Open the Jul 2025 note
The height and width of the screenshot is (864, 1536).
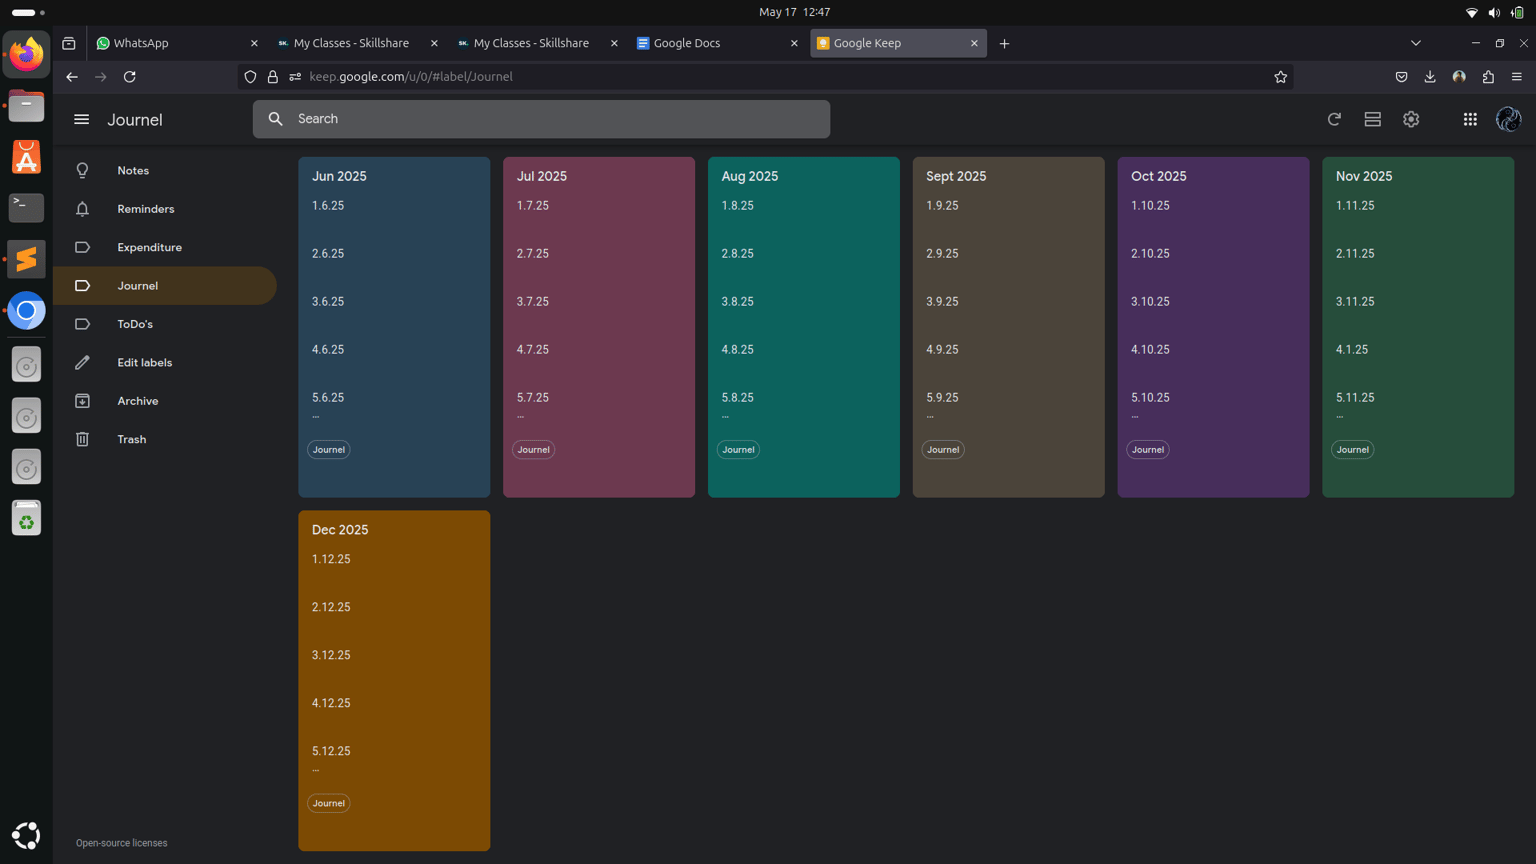click(599, 327)
